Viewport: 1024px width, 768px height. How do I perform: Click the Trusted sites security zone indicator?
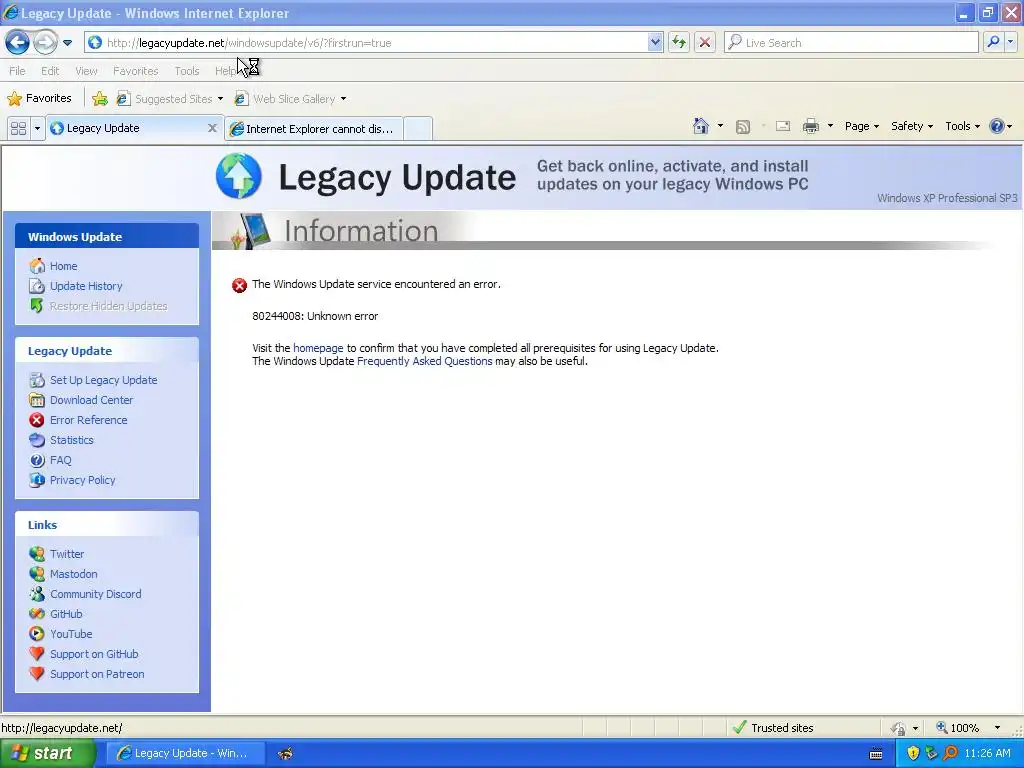pos(773,728)
